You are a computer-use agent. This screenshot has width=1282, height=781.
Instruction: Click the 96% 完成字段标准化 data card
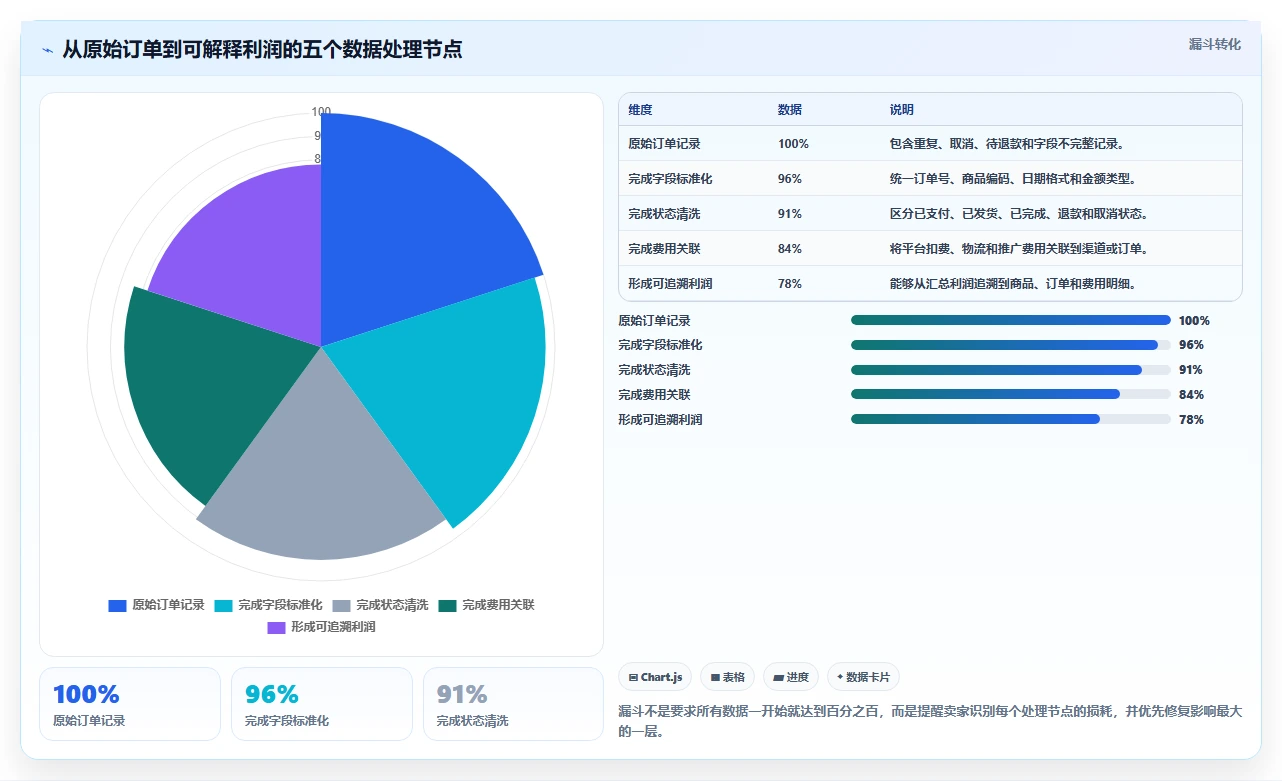point(322,704)
